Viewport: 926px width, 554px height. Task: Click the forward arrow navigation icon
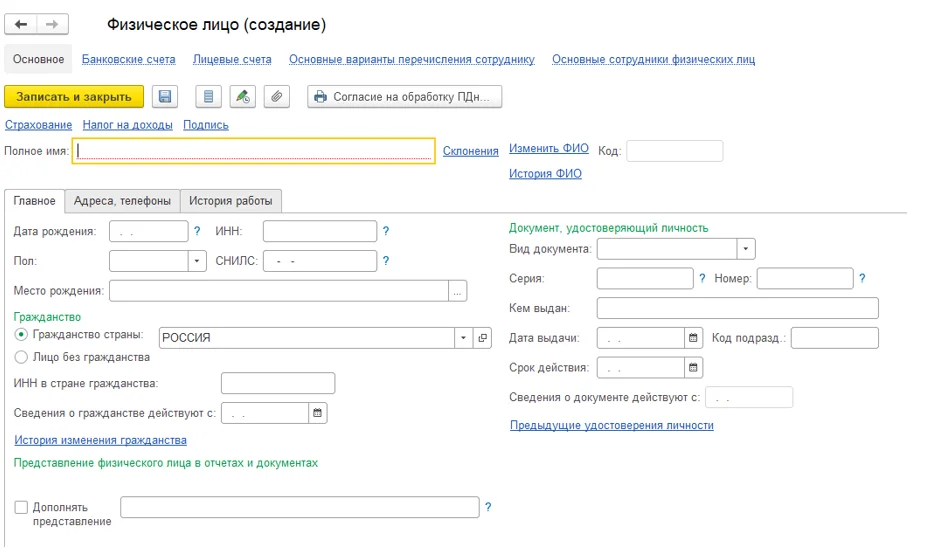(x=52, y=24)
